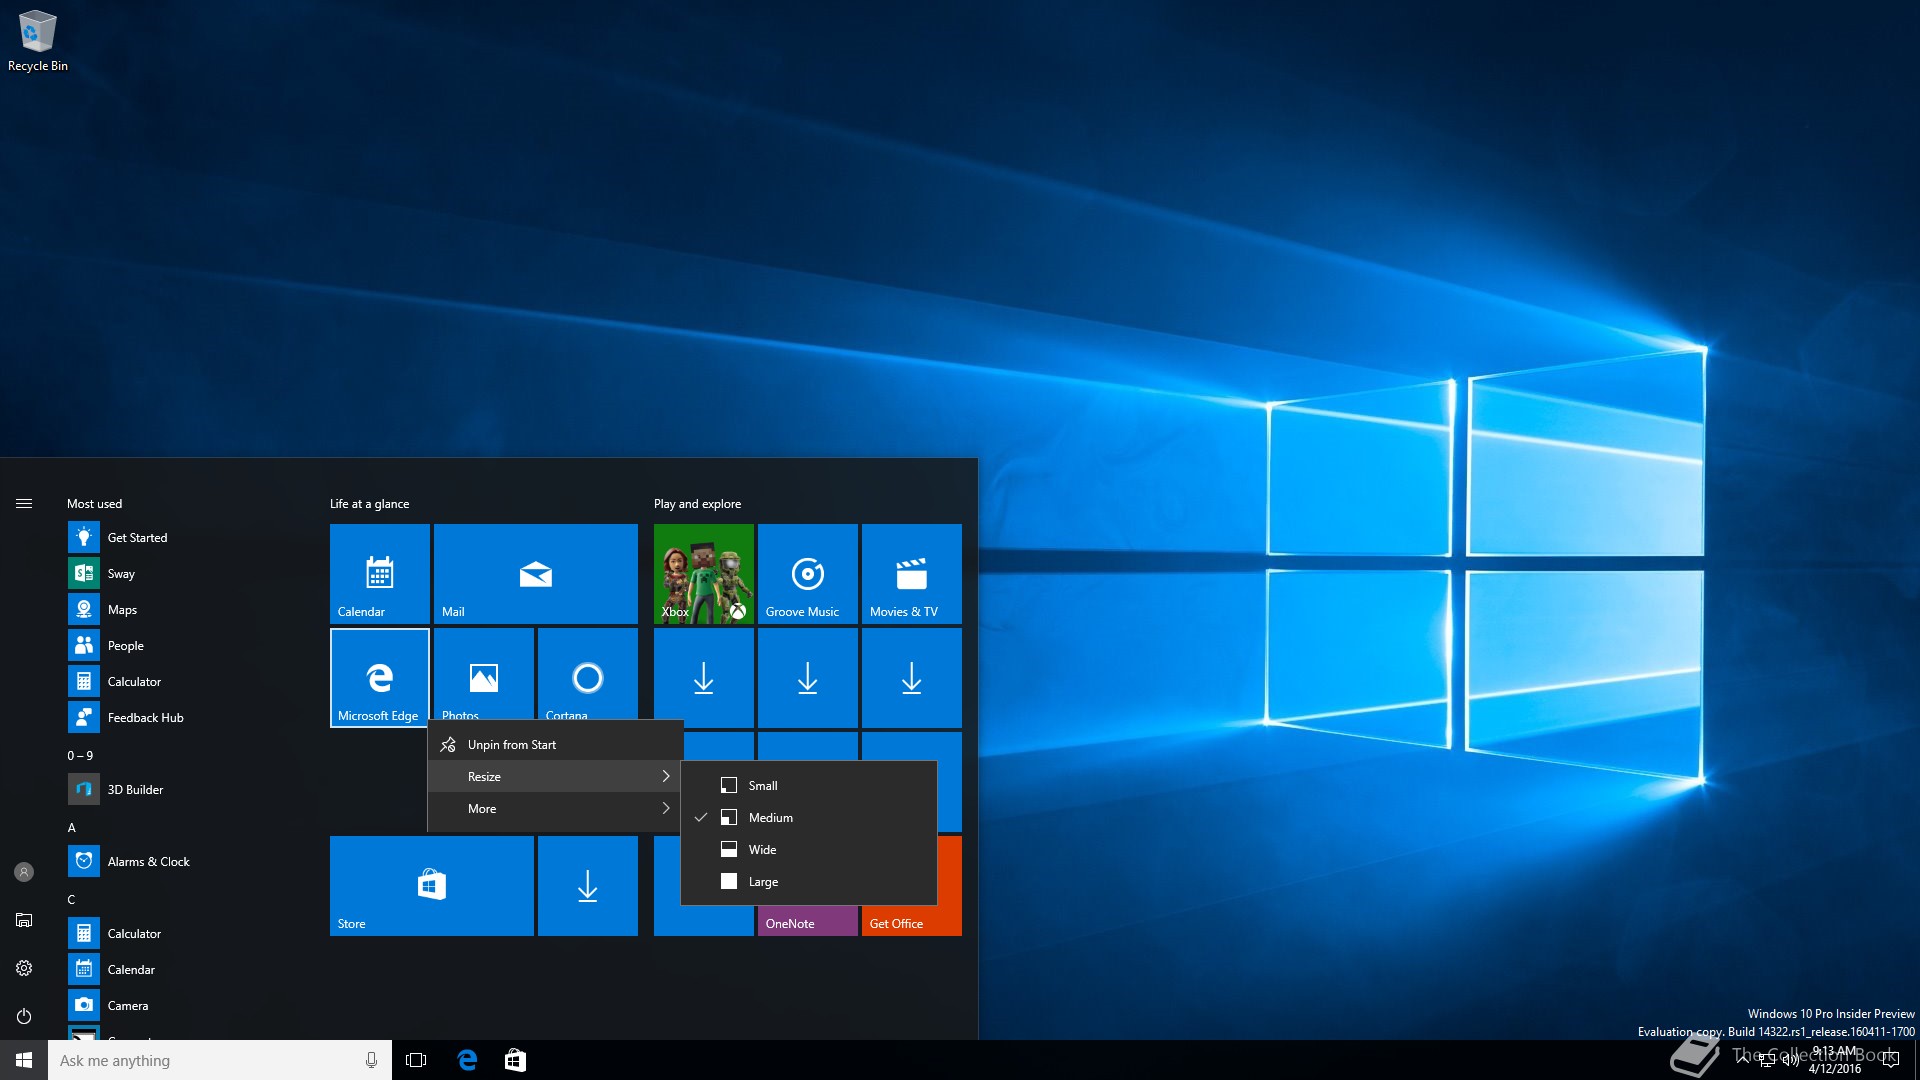Click the Get Office tile
1920x1080 pixels.
[912, 922]
